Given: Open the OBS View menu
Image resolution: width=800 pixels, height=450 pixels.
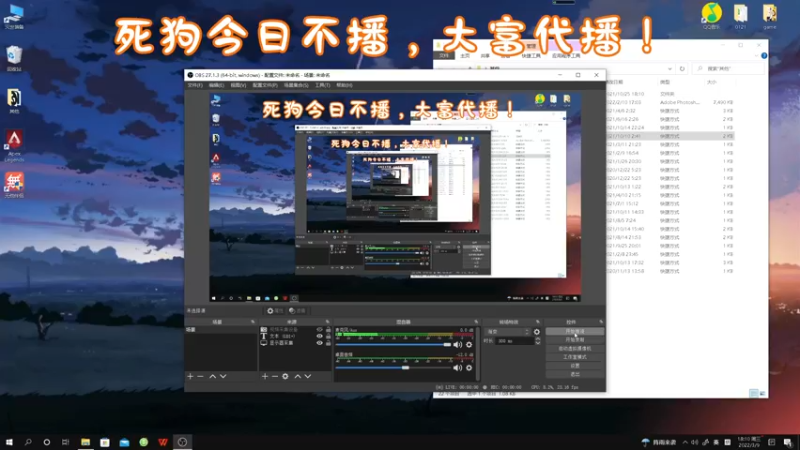Looking at the screenshot, I should [x=238, y=85].
